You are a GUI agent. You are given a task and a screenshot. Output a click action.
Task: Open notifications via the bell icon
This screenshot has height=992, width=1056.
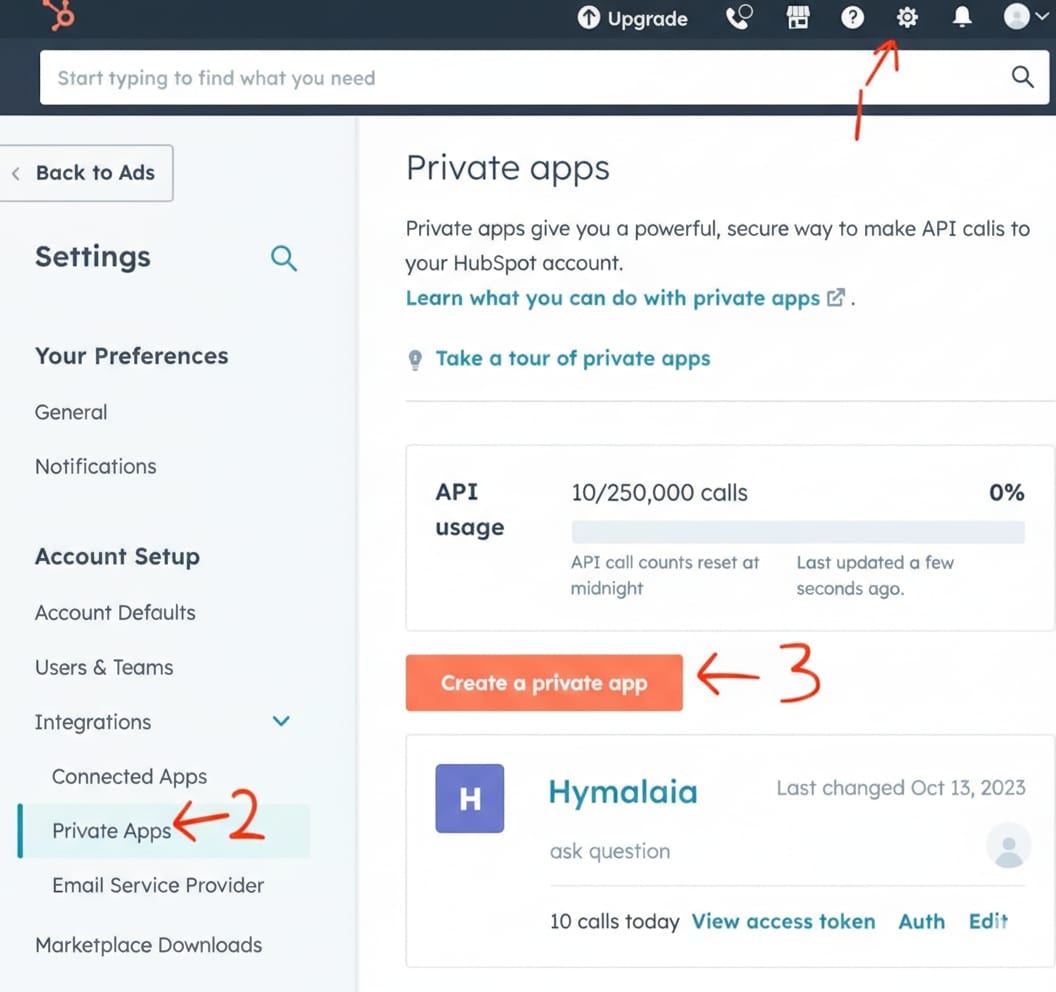pyautogui.click(x=961, y=18)
